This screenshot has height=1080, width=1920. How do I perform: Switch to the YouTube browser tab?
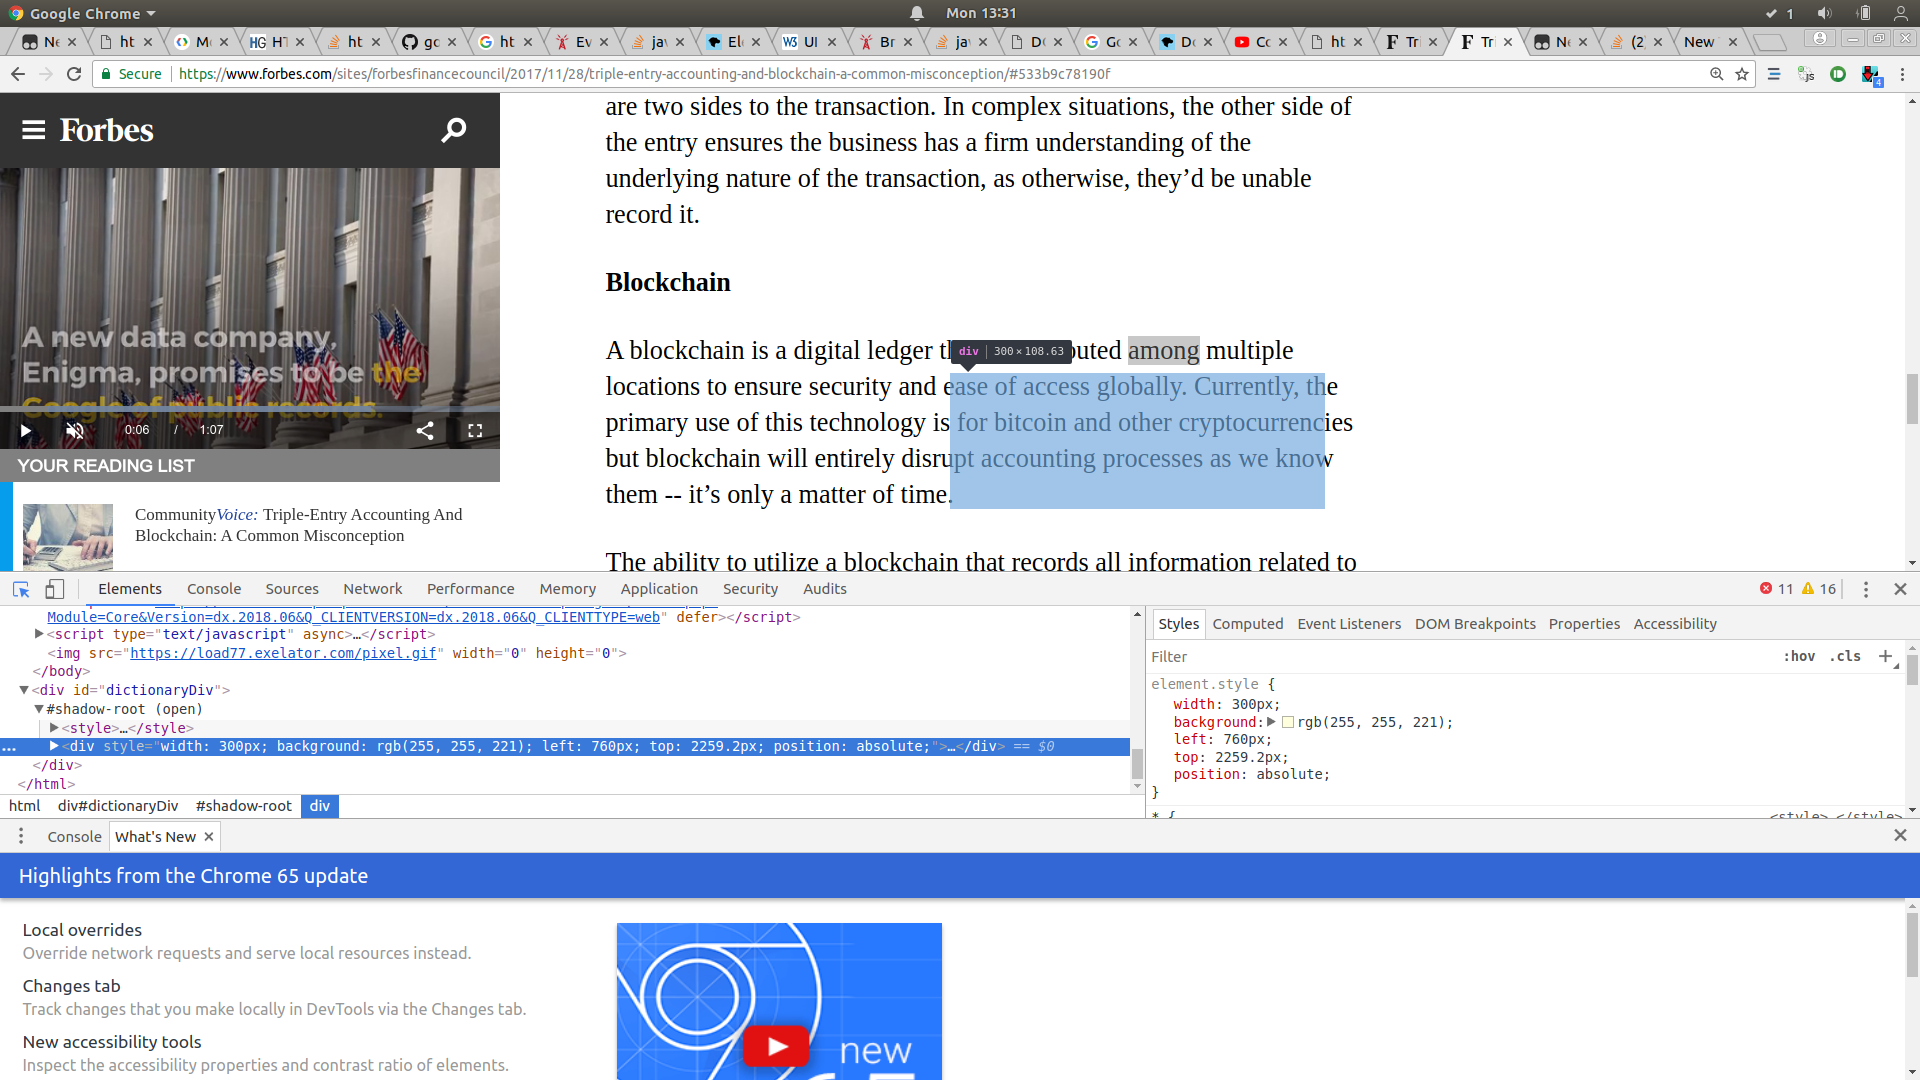click(1261, 42)
